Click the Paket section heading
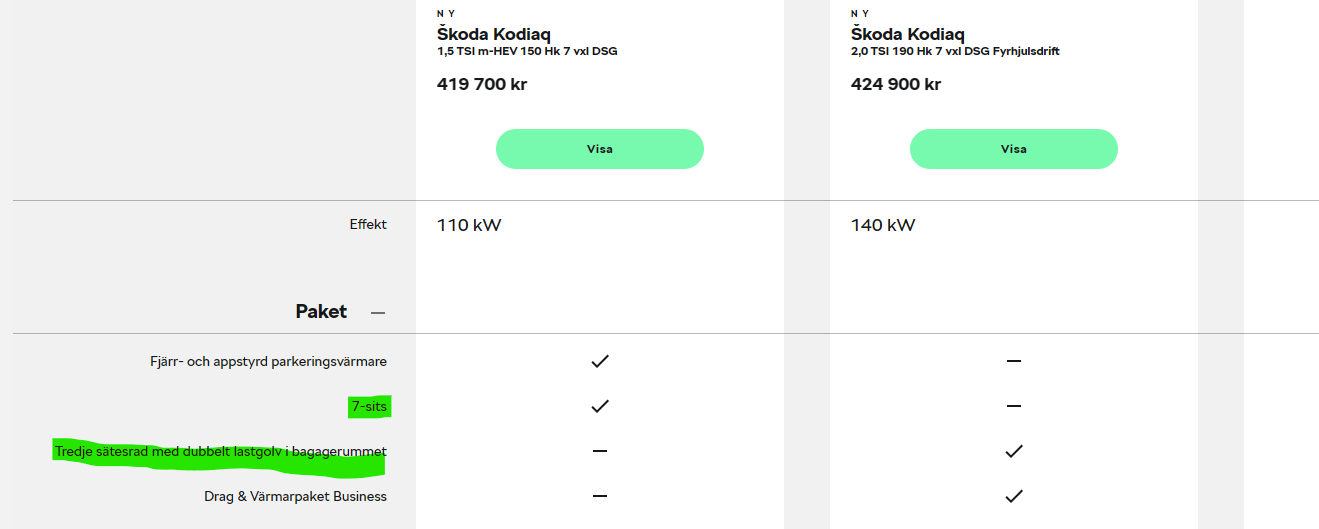1319x529 pixels. pyautogui.click(x=321, y=312)
